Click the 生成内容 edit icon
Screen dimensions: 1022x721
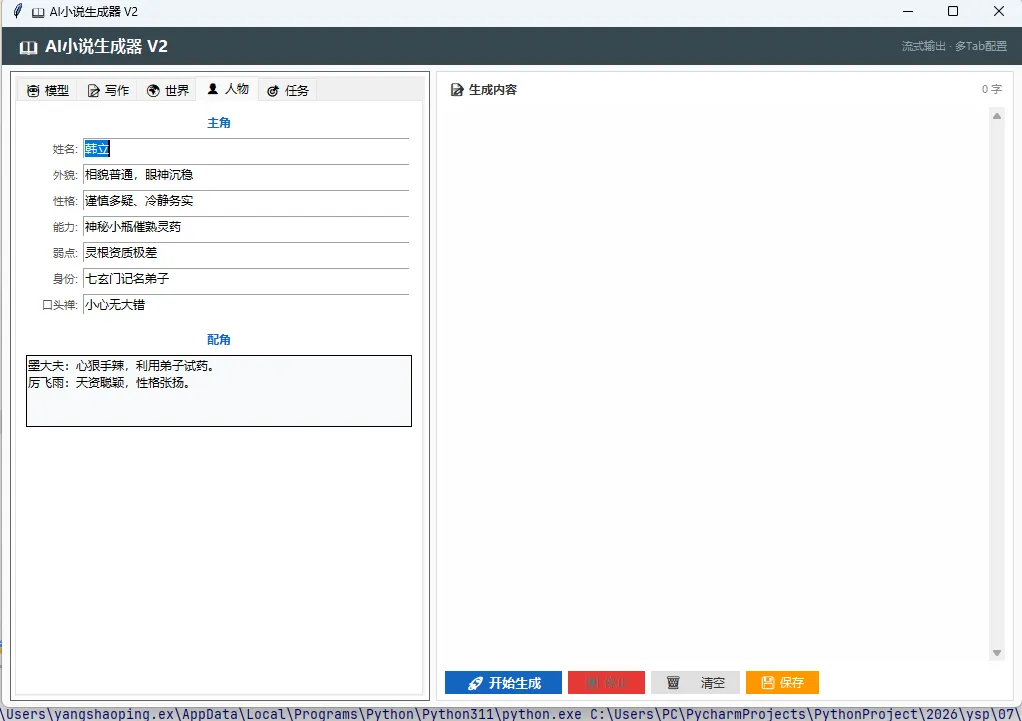[457, 90]
